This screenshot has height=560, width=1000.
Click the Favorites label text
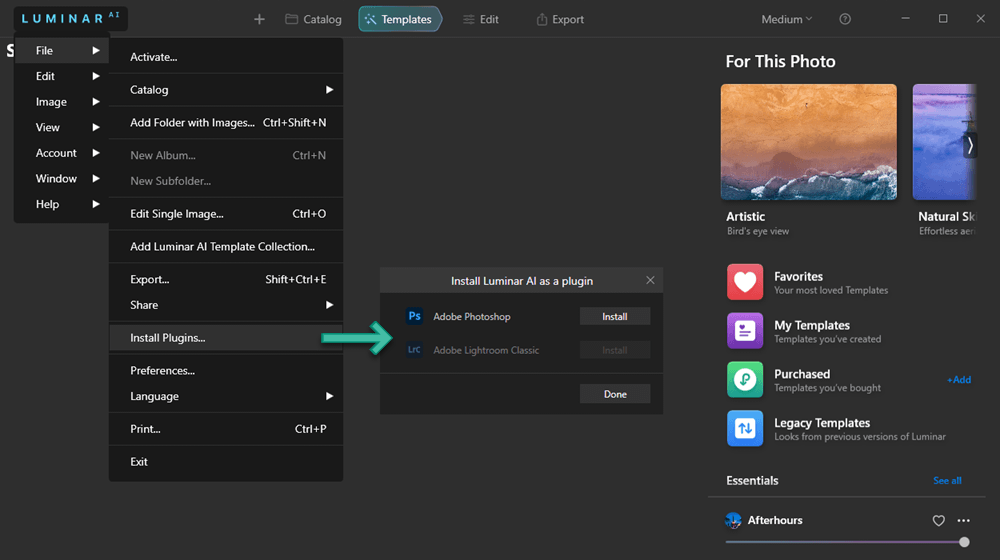click(x=798, y=276)
